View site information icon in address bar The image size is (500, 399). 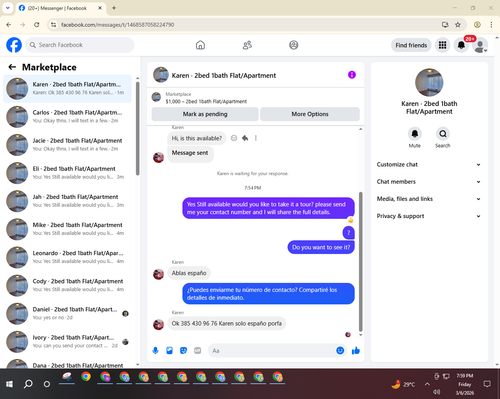[x=53, y=25]
